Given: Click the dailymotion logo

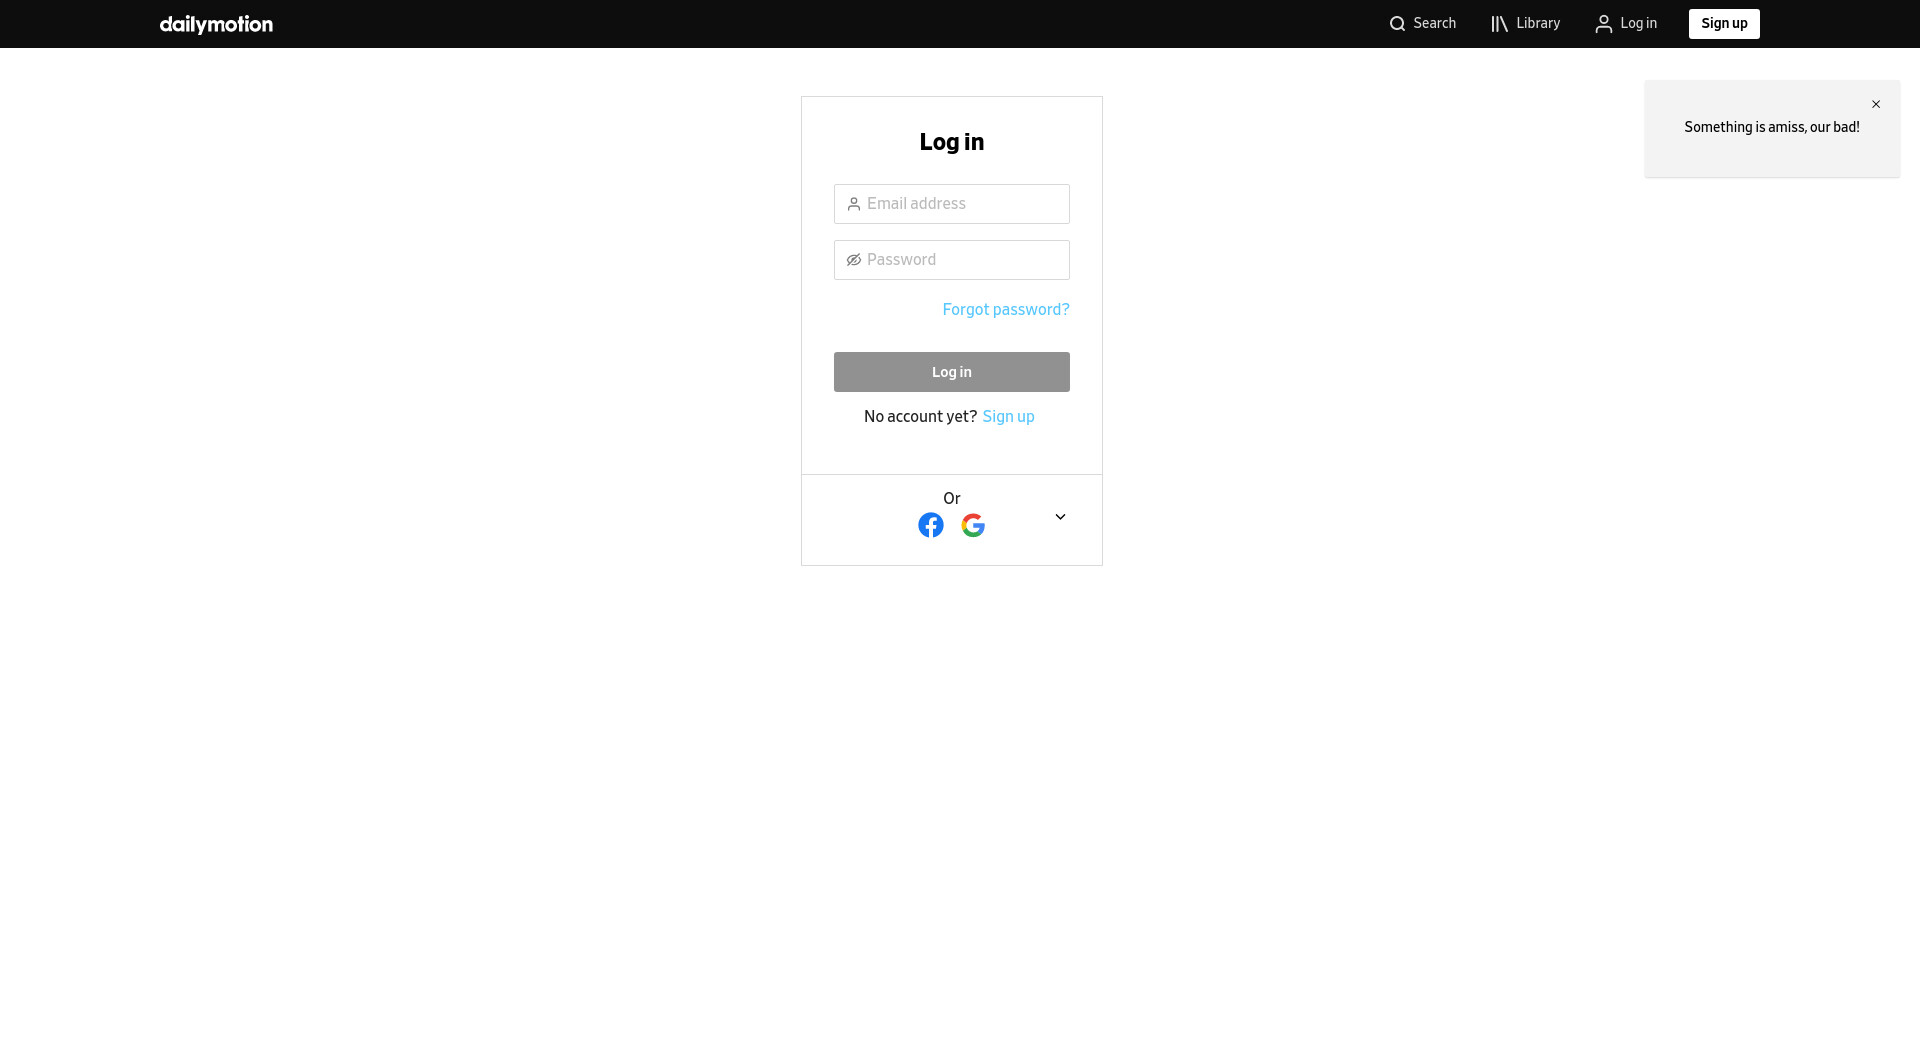Looking at the screenshot, I should coord(216,24).
